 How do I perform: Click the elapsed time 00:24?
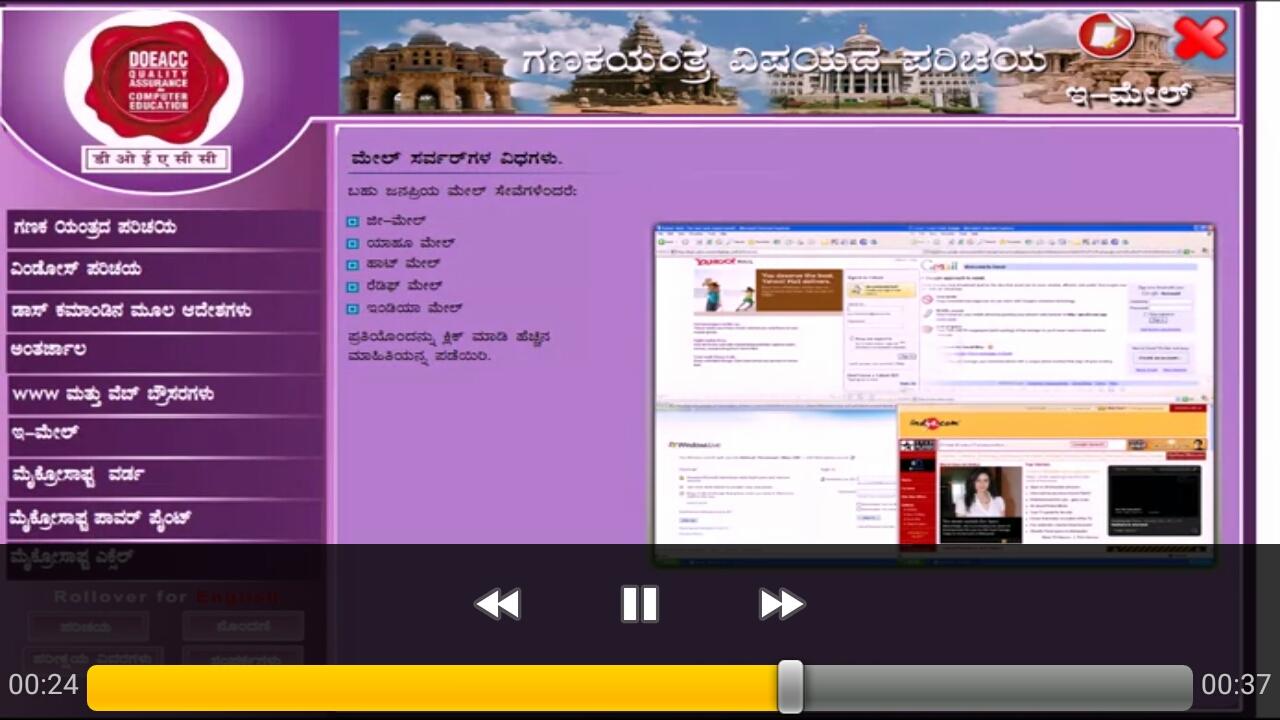43,685
